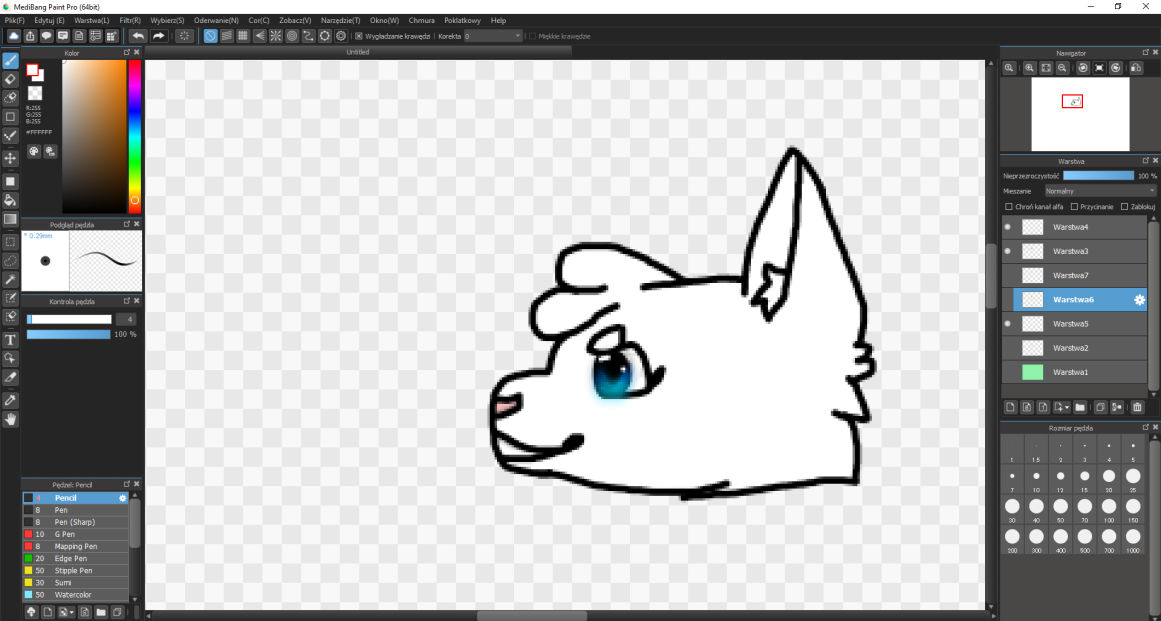This screenshot has height=621, width=1161.
Task: Duplicate the current layer
Action: 1100,407
